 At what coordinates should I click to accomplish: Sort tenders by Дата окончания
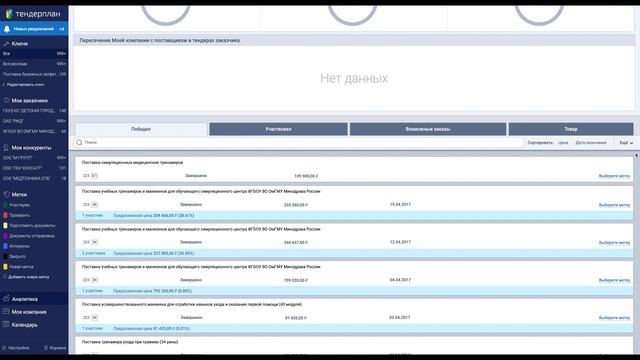pos(591,143)
